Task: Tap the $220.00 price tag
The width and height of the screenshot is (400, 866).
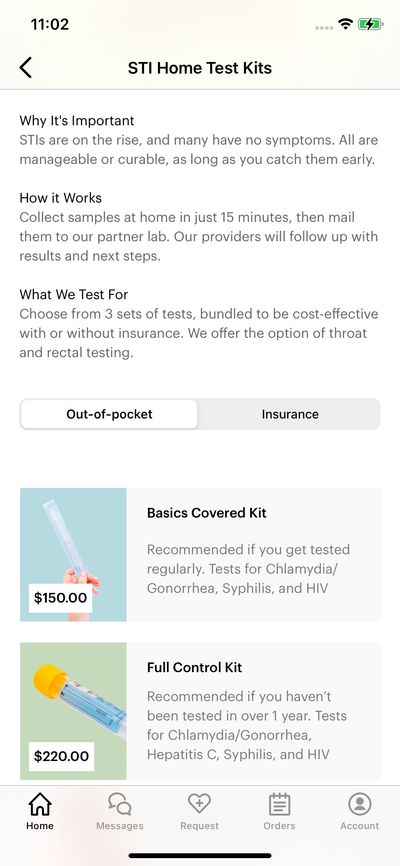Action: [x=61, y=756]
